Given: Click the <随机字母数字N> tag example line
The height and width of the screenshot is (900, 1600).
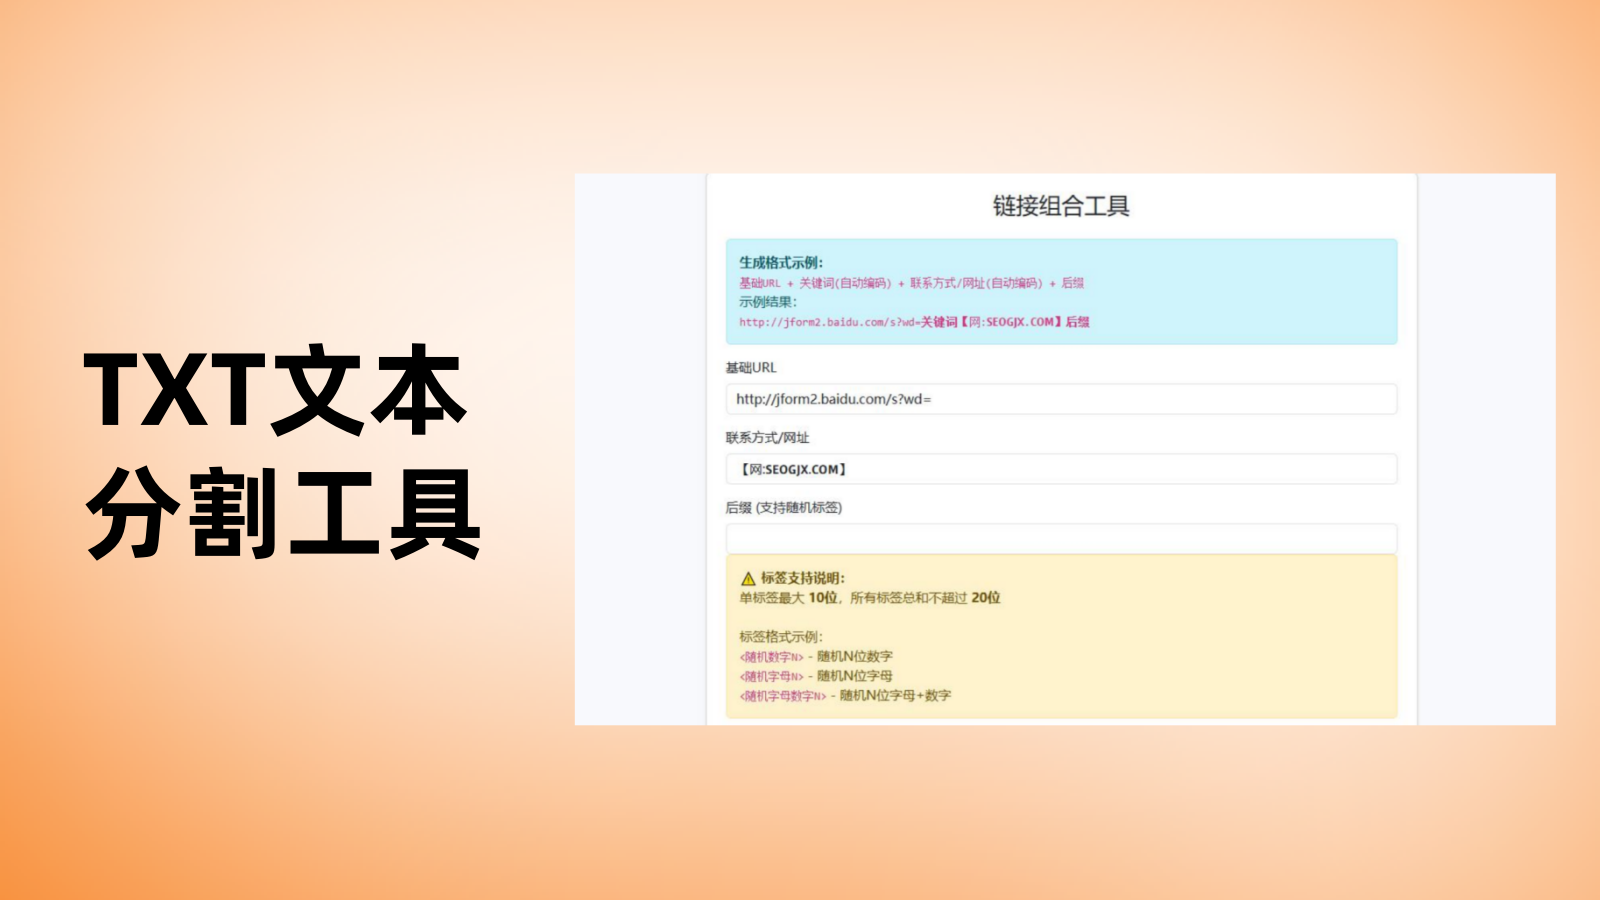Looking at the screenshot, I should click(845, 695).
